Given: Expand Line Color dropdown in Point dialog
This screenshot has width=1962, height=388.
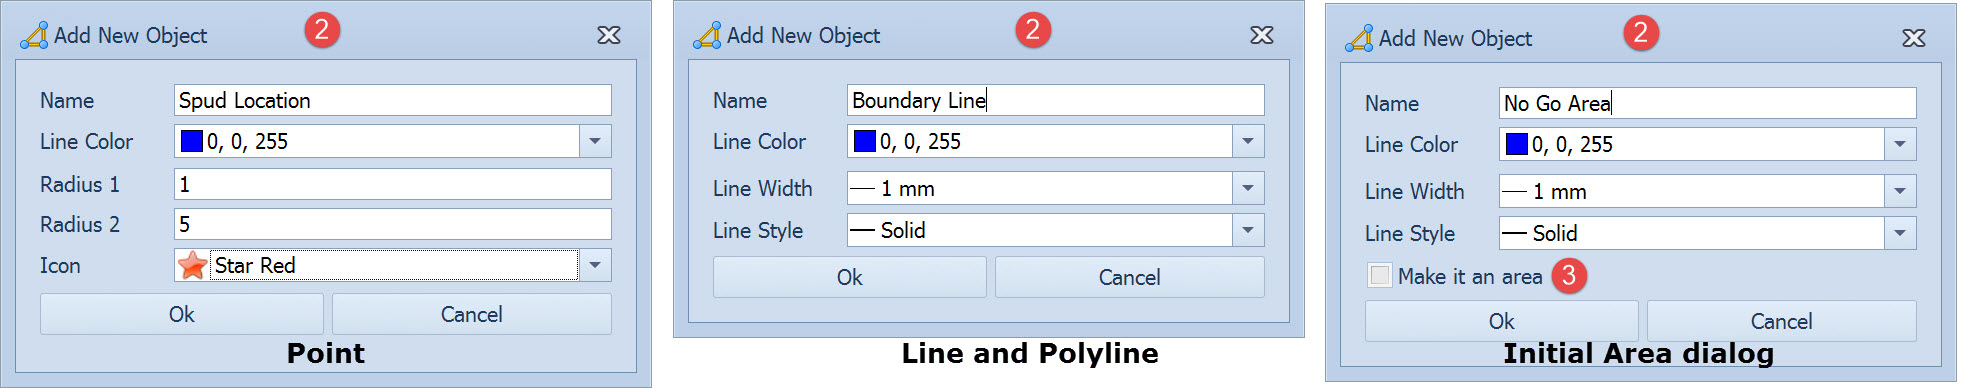Looking at the screenshot, I should pyautogui.click(x=595, y=141).
